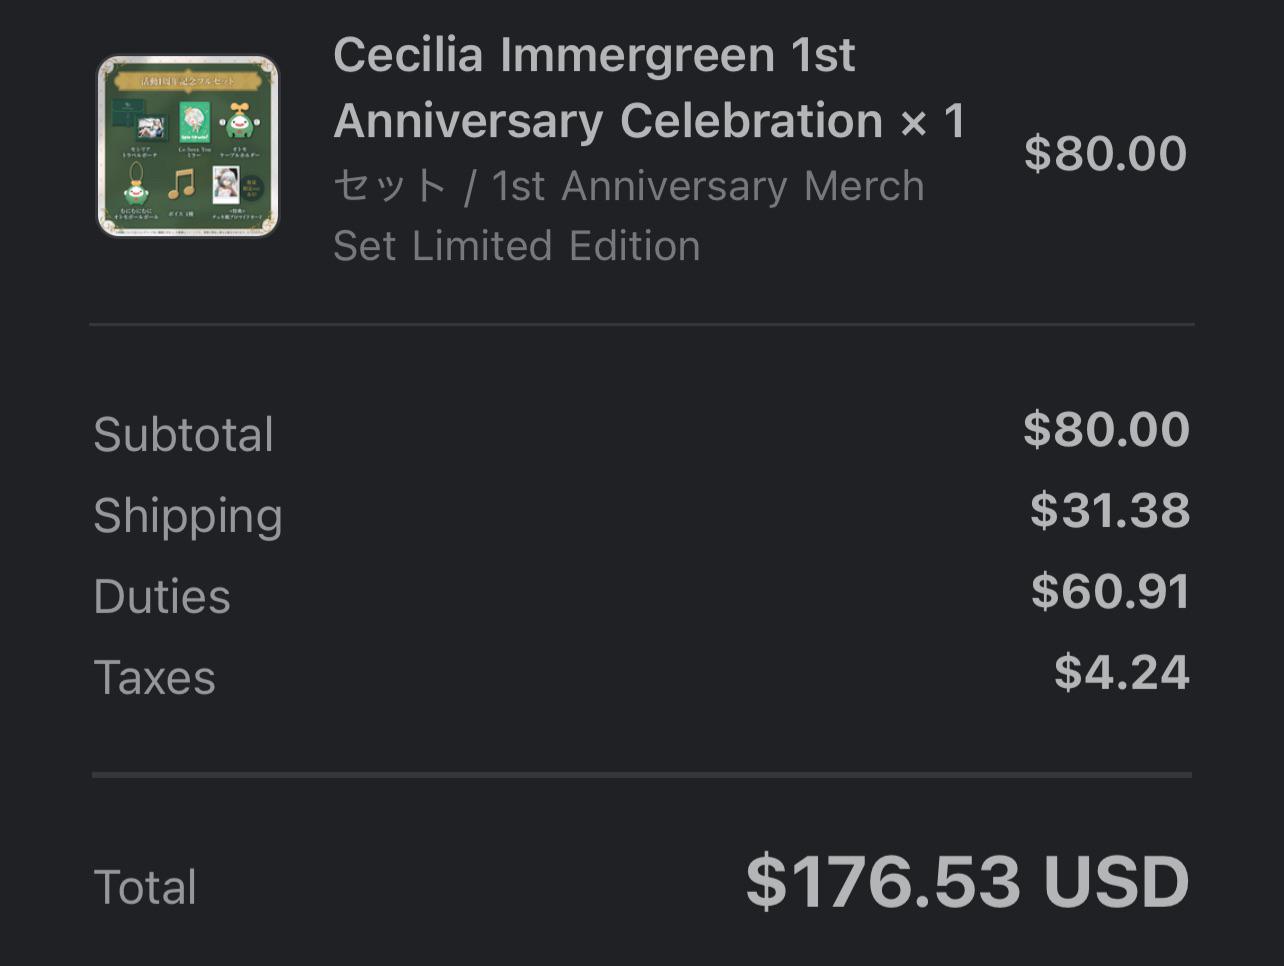This screenshot has width=1284, height=966.
Task: Click the Duties label
Action: [162, 597]
